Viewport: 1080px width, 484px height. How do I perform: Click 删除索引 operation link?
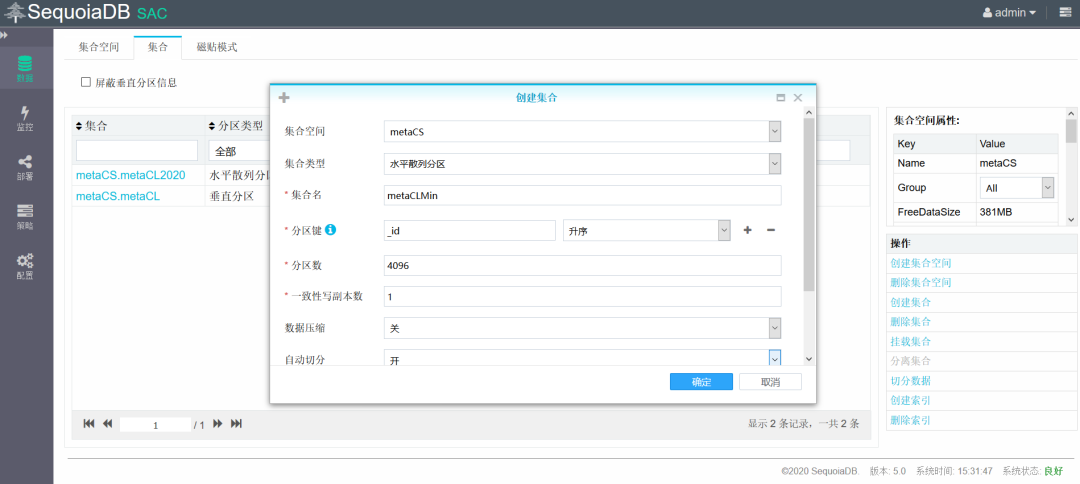[x=911, y=420]
